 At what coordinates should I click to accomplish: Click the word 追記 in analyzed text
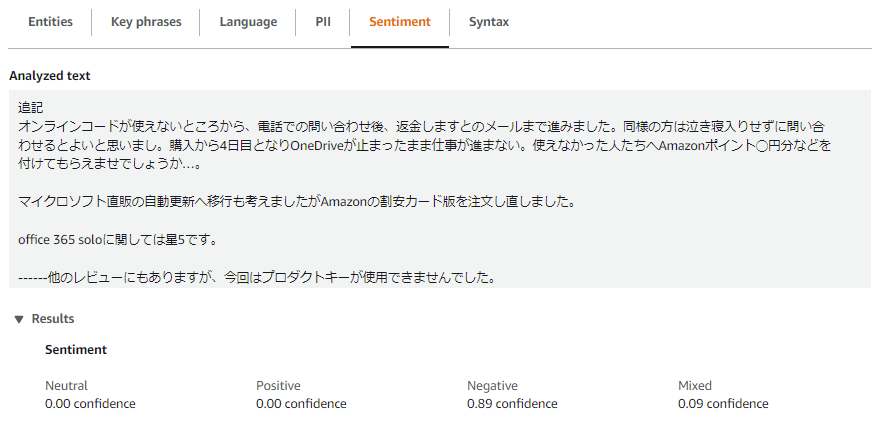(32, 106)
